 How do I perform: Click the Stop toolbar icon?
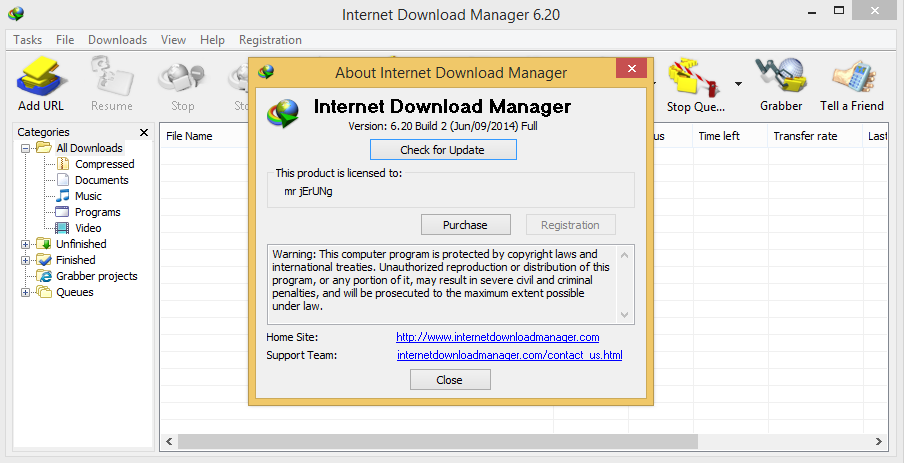(x=182, y=76)
